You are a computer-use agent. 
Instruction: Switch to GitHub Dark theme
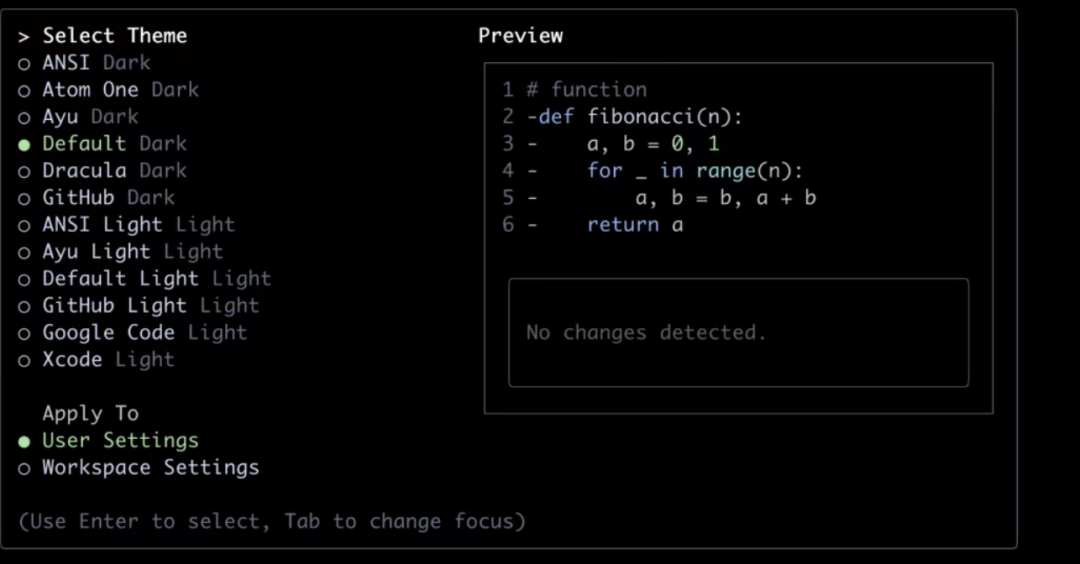coord(108,198)
